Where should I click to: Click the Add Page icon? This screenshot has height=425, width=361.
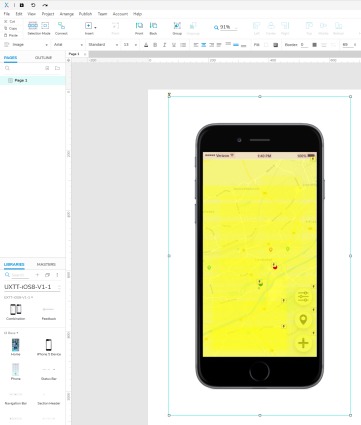tap(47, 68)
